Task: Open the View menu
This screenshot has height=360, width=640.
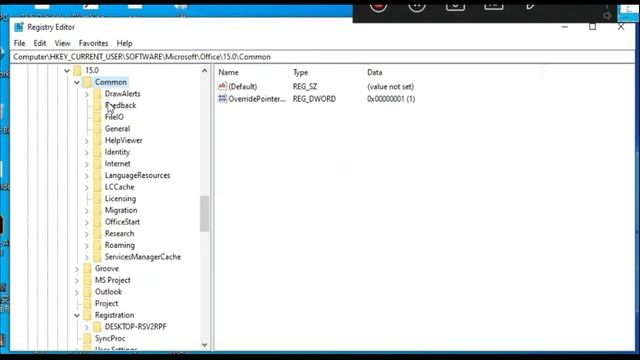Action: [x=62, y=43]
